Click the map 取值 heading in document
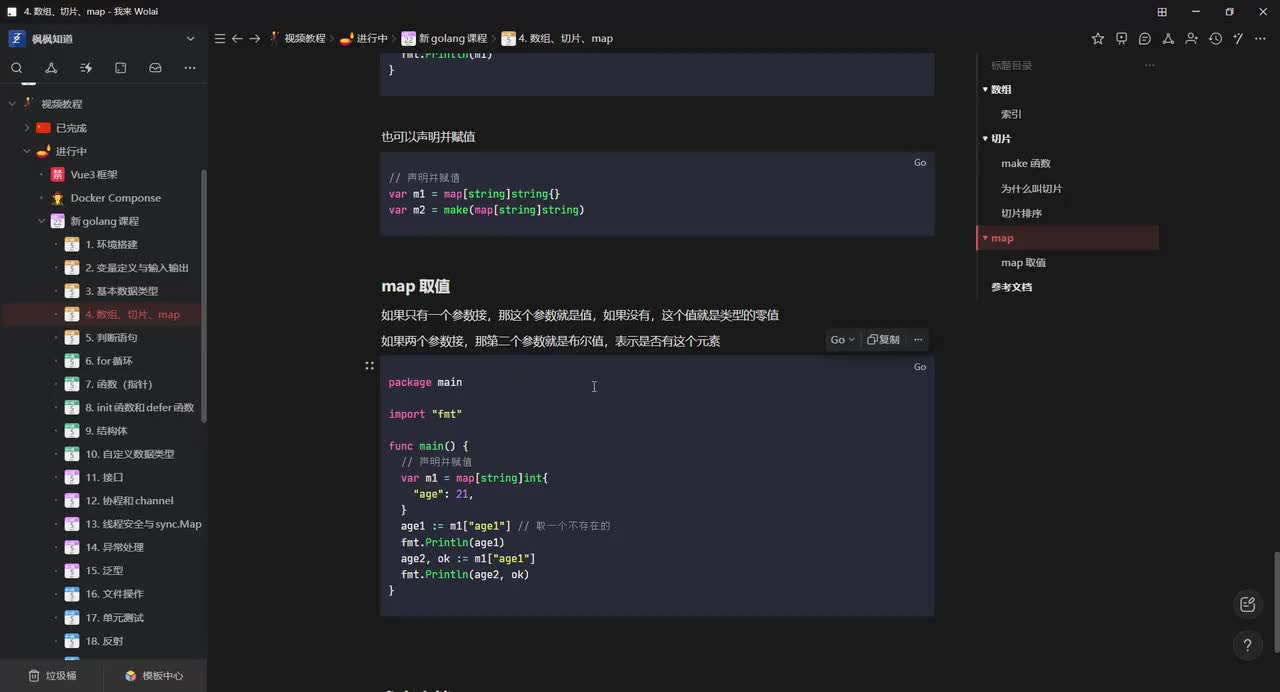 [415, 287]
